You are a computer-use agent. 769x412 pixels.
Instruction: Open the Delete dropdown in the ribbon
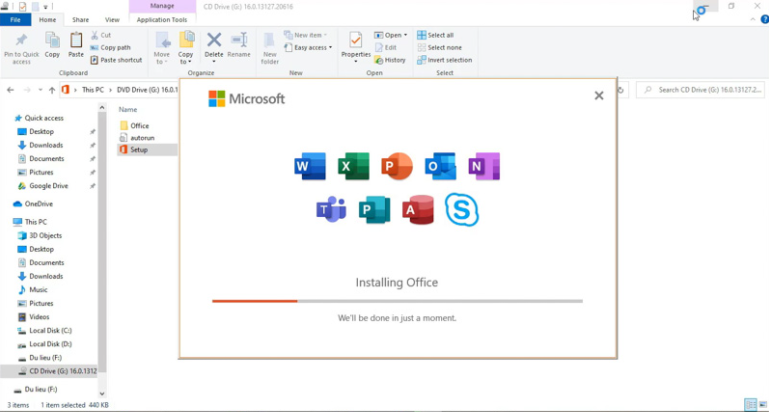pos(213,60)
